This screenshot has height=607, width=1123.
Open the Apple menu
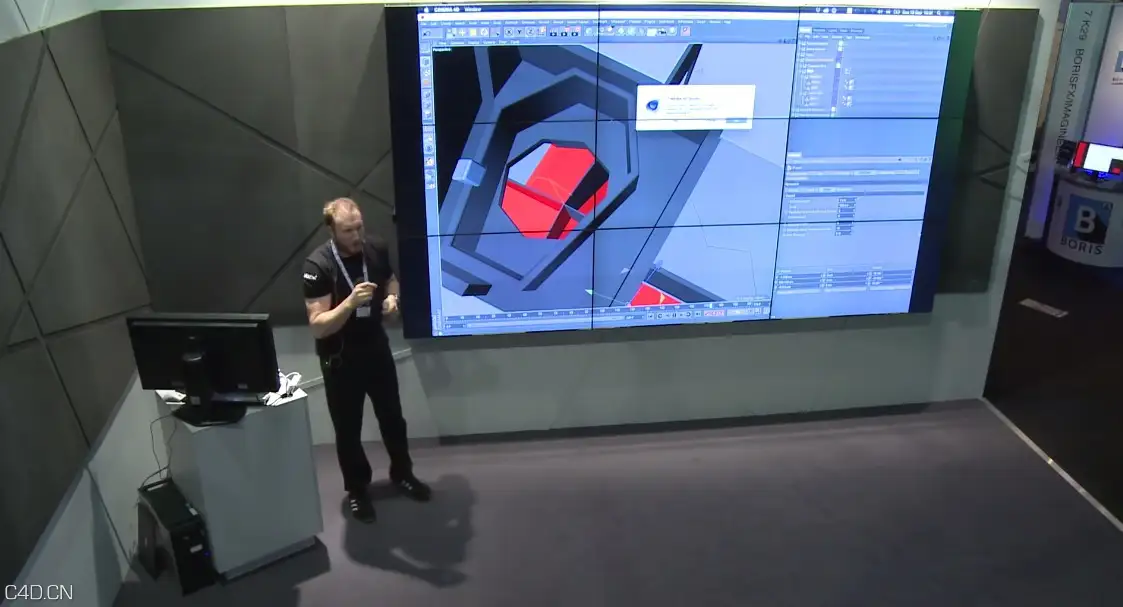(426, 9)
